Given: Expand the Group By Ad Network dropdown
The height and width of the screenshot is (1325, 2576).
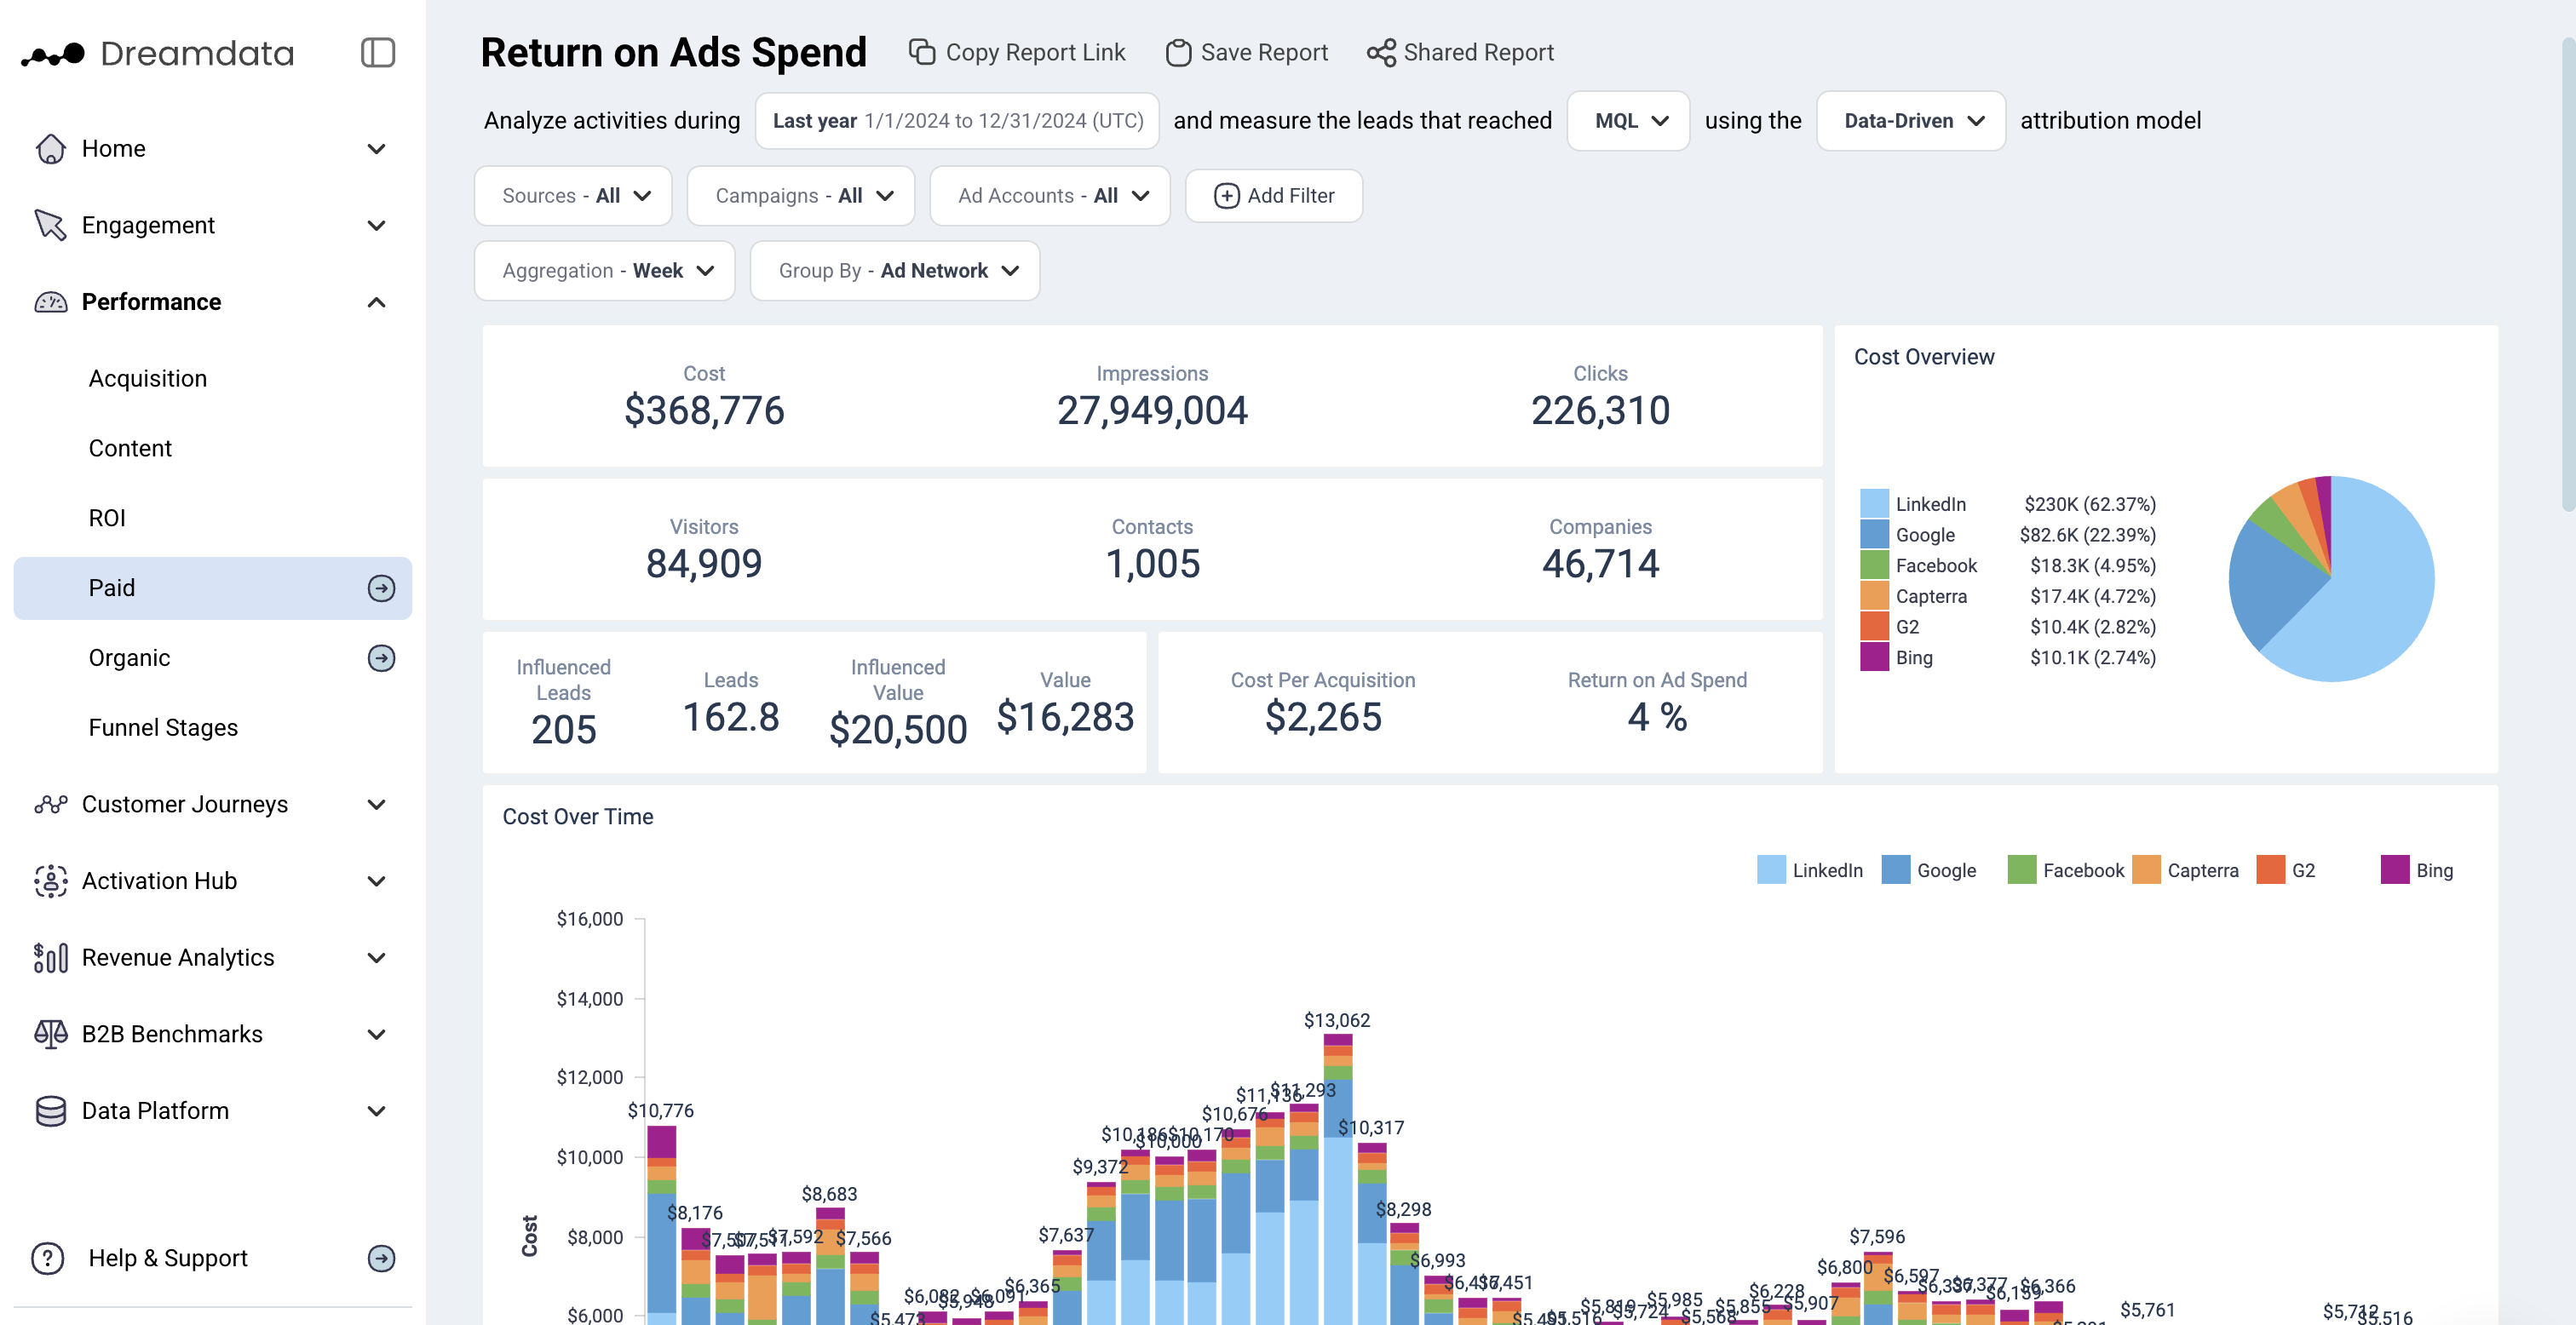Looking at the screenshot, I should (x=895, y=271).
